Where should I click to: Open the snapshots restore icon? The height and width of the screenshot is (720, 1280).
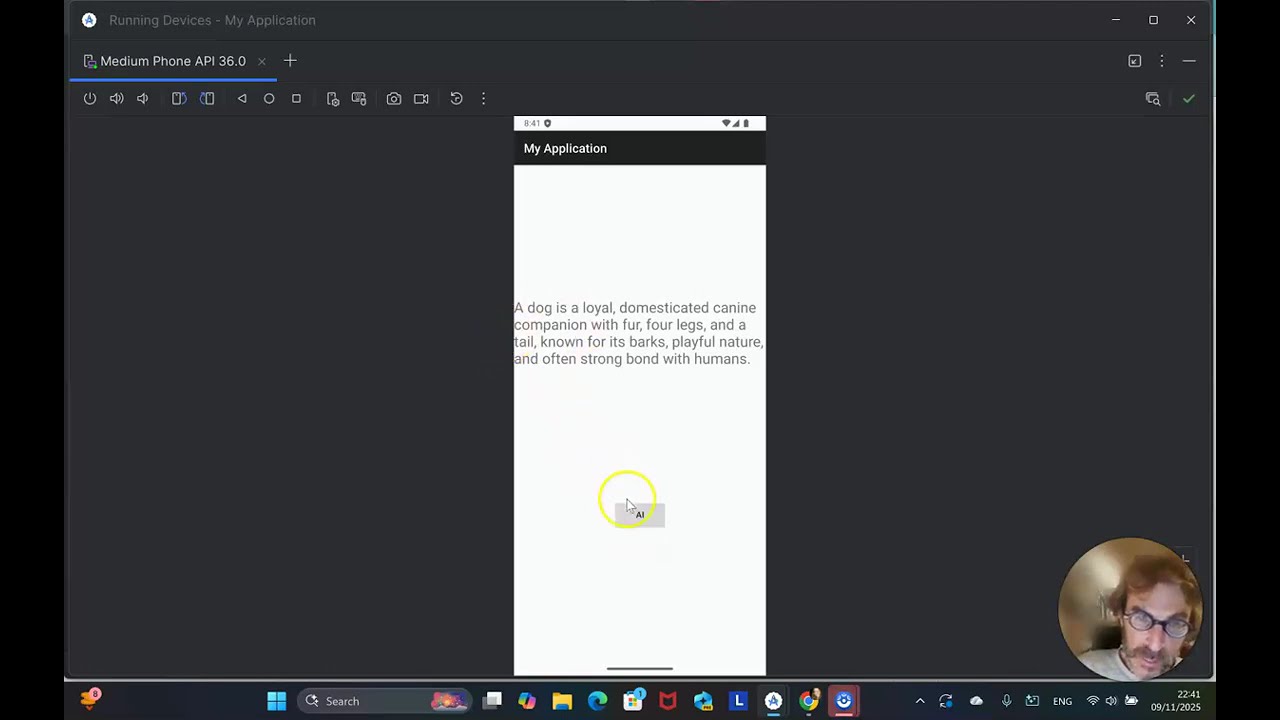point(456,99)
